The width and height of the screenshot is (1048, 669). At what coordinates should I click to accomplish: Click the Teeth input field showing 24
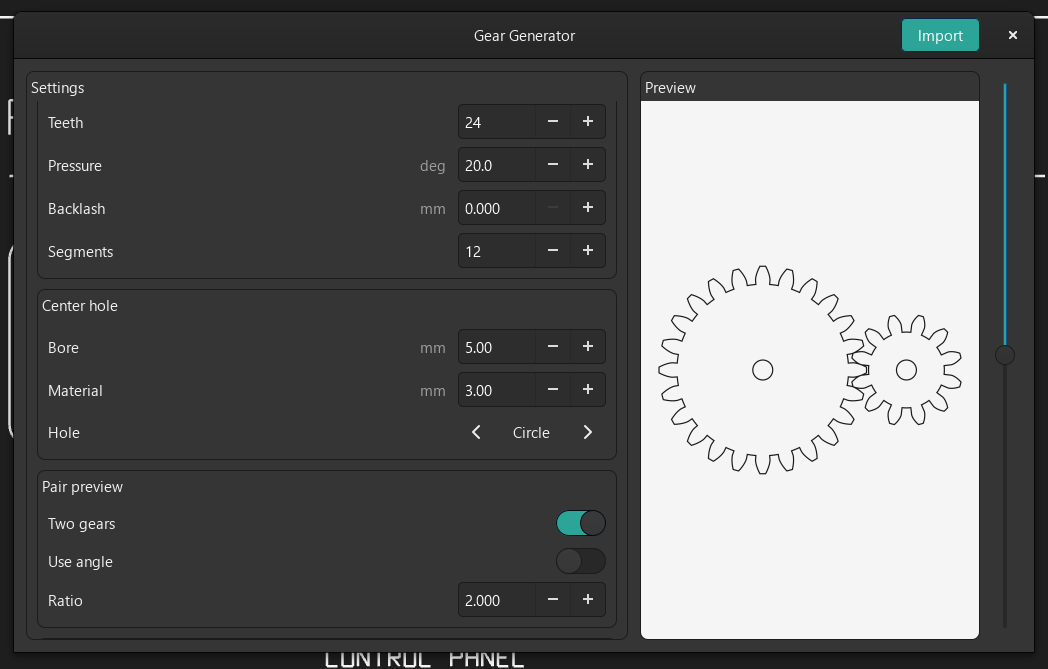(497, 122)
